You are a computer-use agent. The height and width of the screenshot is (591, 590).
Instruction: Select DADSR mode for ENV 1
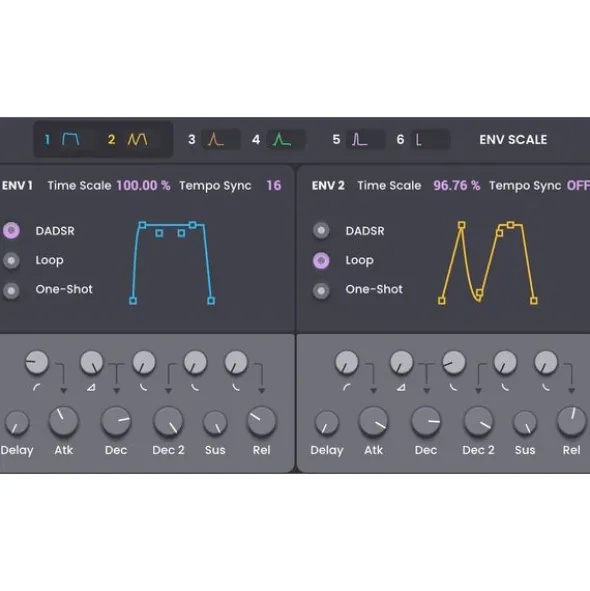11,230
